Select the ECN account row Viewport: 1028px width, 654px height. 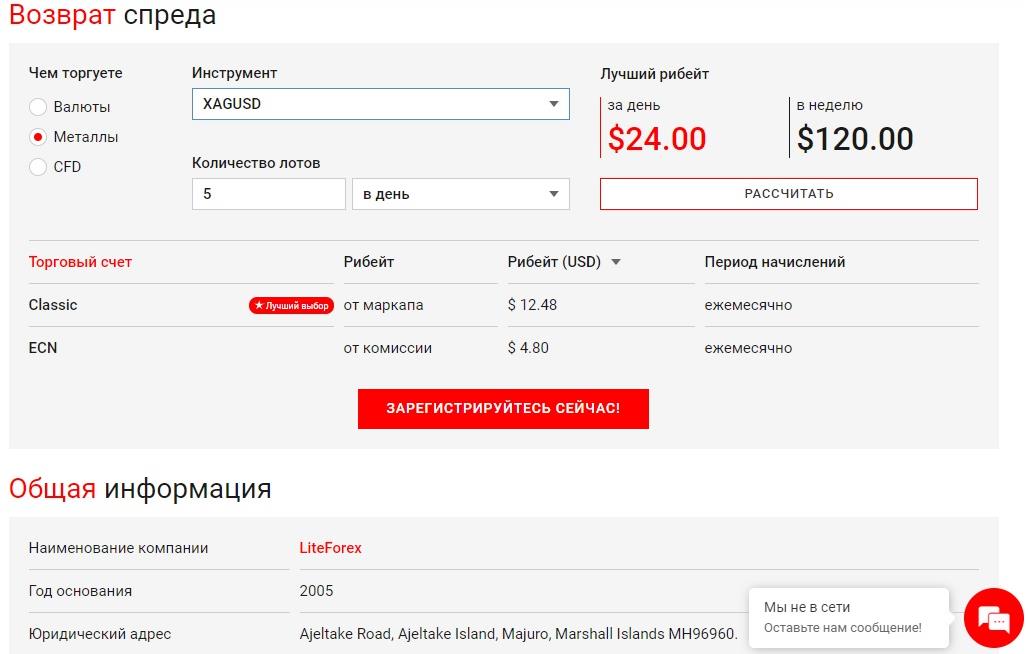click(504, 348)
